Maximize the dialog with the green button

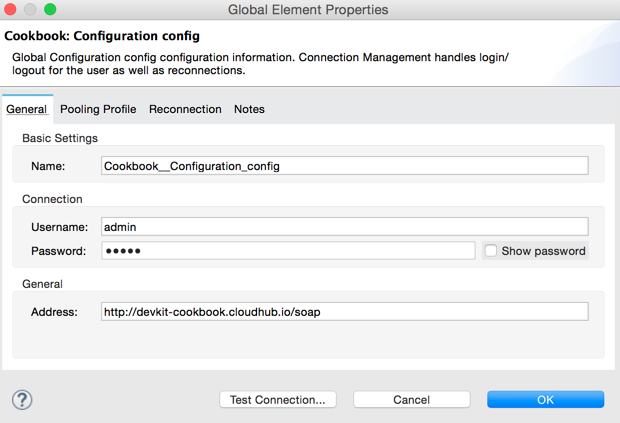click(50, 10)
